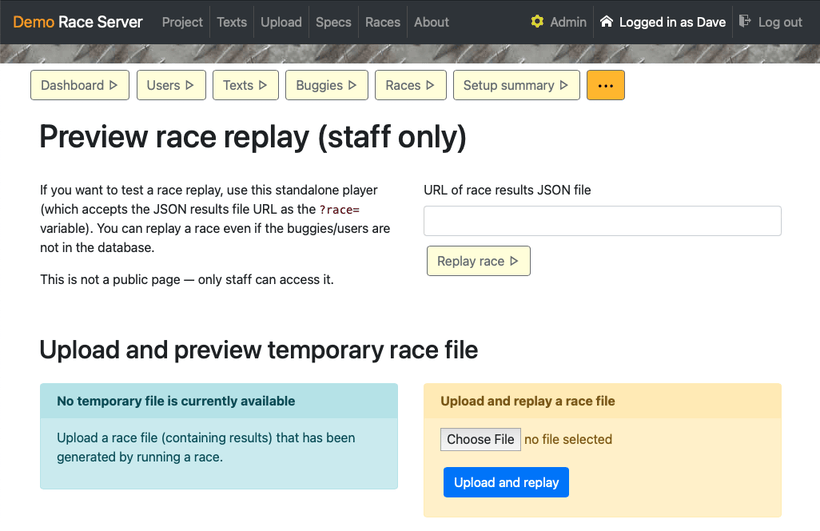
Task: Click the Admin link text
Action: (x=568, y=22)
